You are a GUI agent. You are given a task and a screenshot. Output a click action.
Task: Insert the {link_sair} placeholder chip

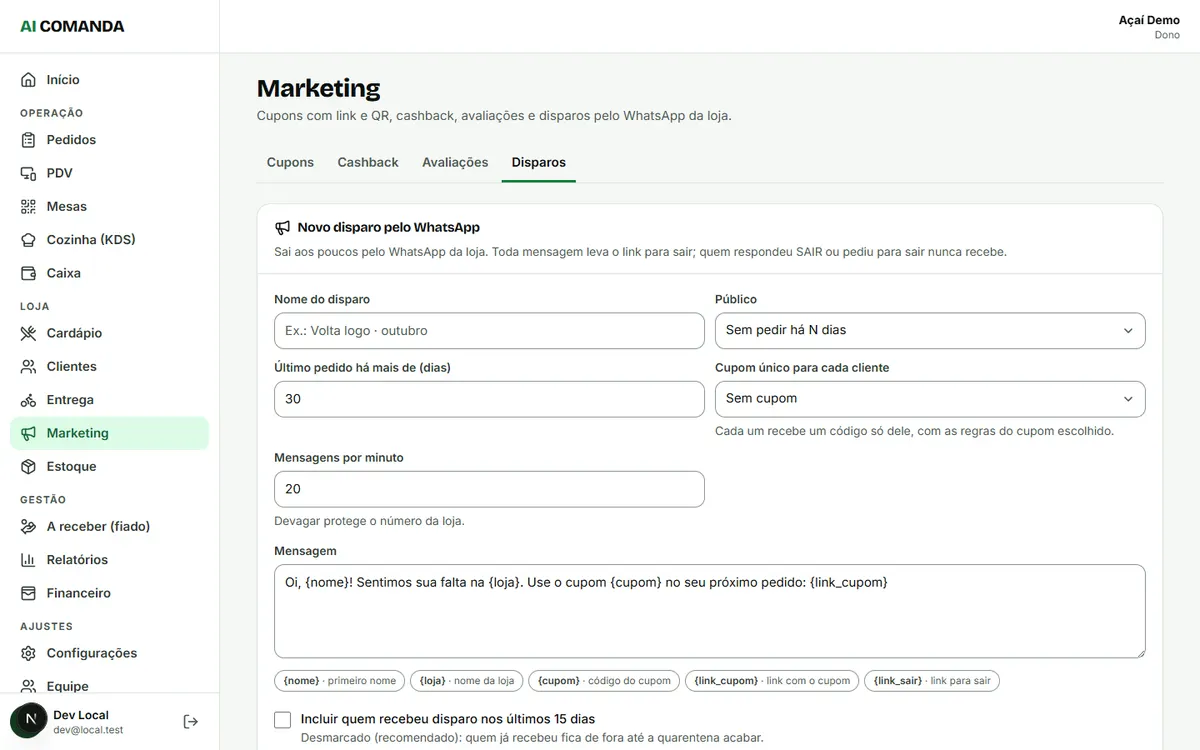click(x=932, y=681)
